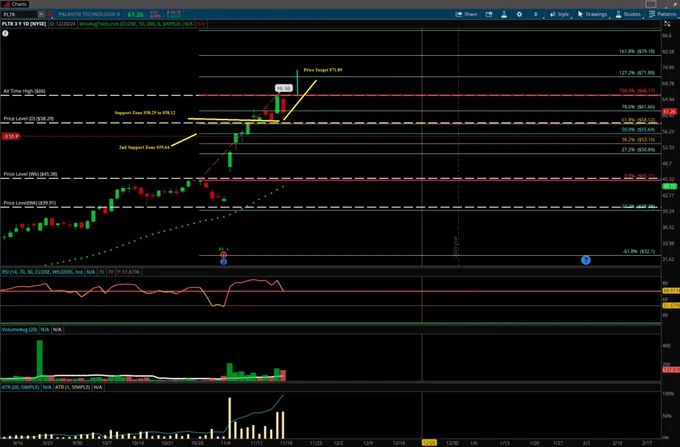Click the MovAvgTwoLines study label
Screen dimensions: 680x447
click(130, 24)
